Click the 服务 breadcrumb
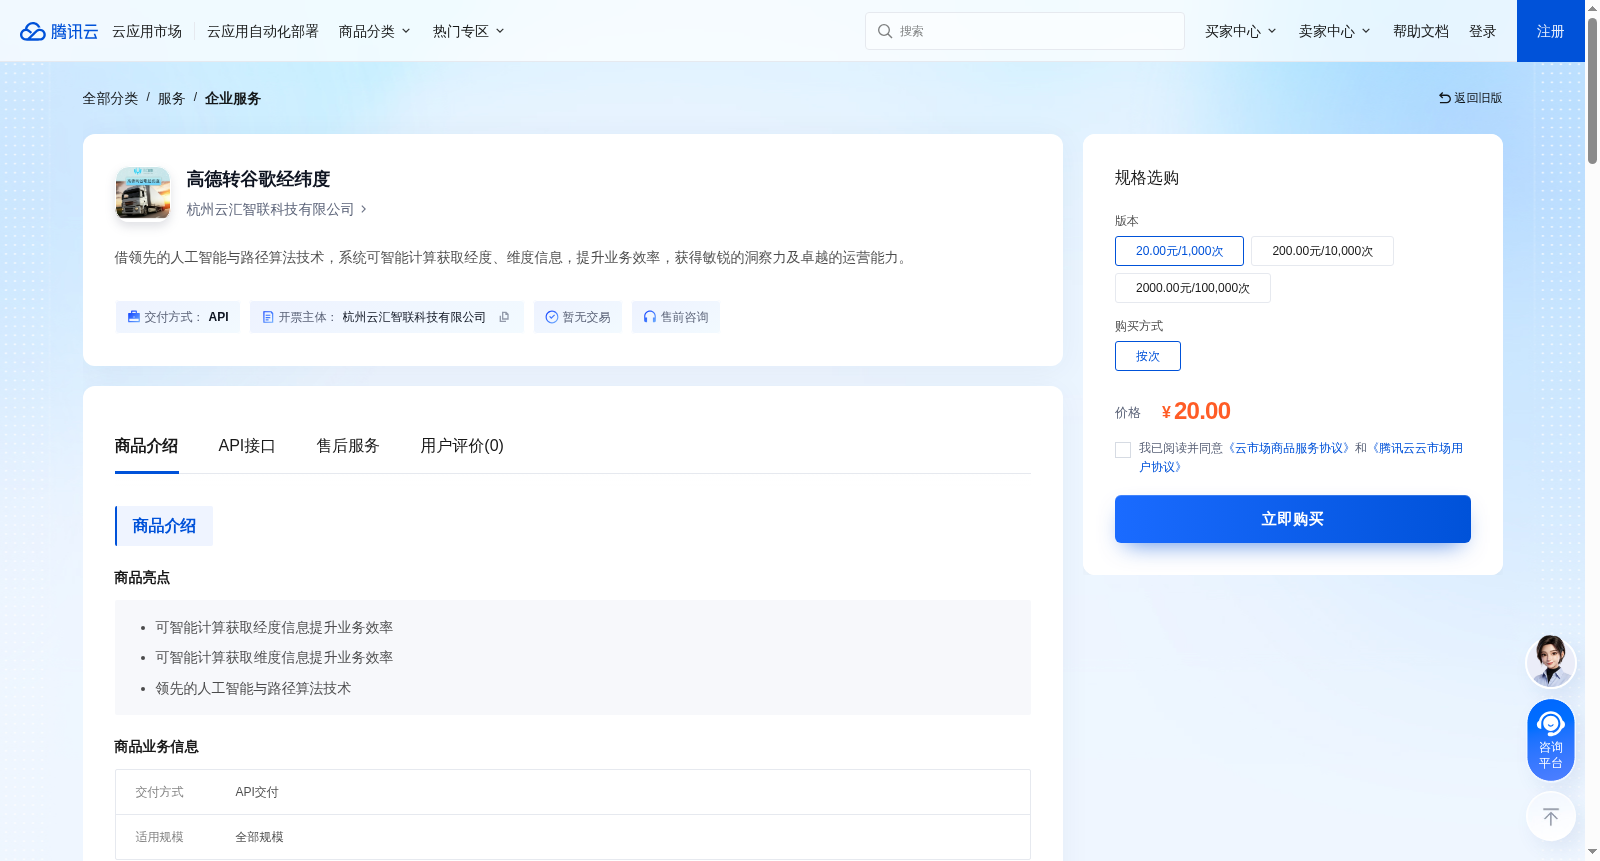Screen dimensions: 1600x861 pos(171,98)
